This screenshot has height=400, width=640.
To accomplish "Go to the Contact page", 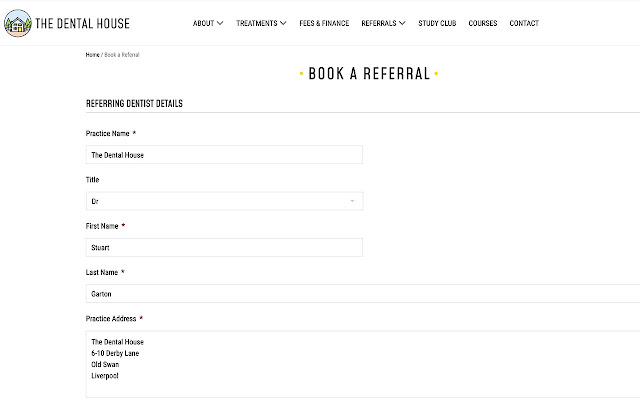I will (x=524, y=23).
